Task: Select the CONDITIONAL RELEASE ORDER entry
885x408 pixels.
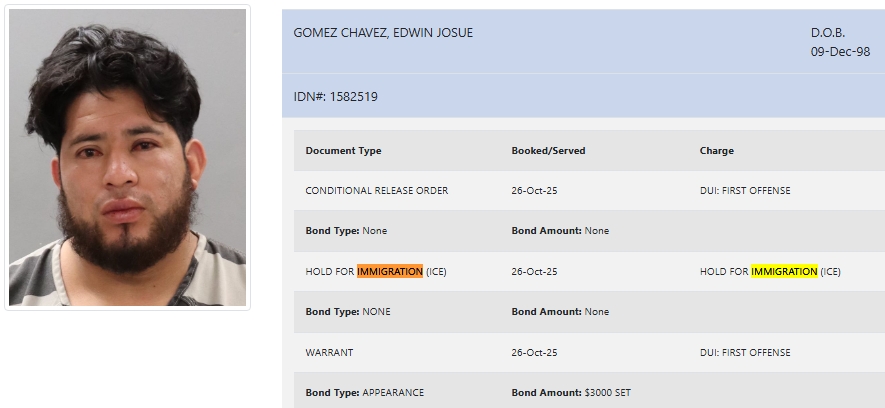Action: point(377,191)
